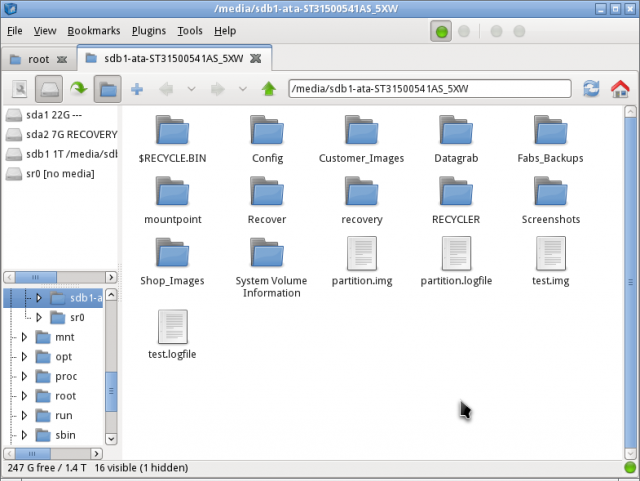640x481 pixels.
Task: Select sda2 7G RECOVERY device
Action: 62,134
